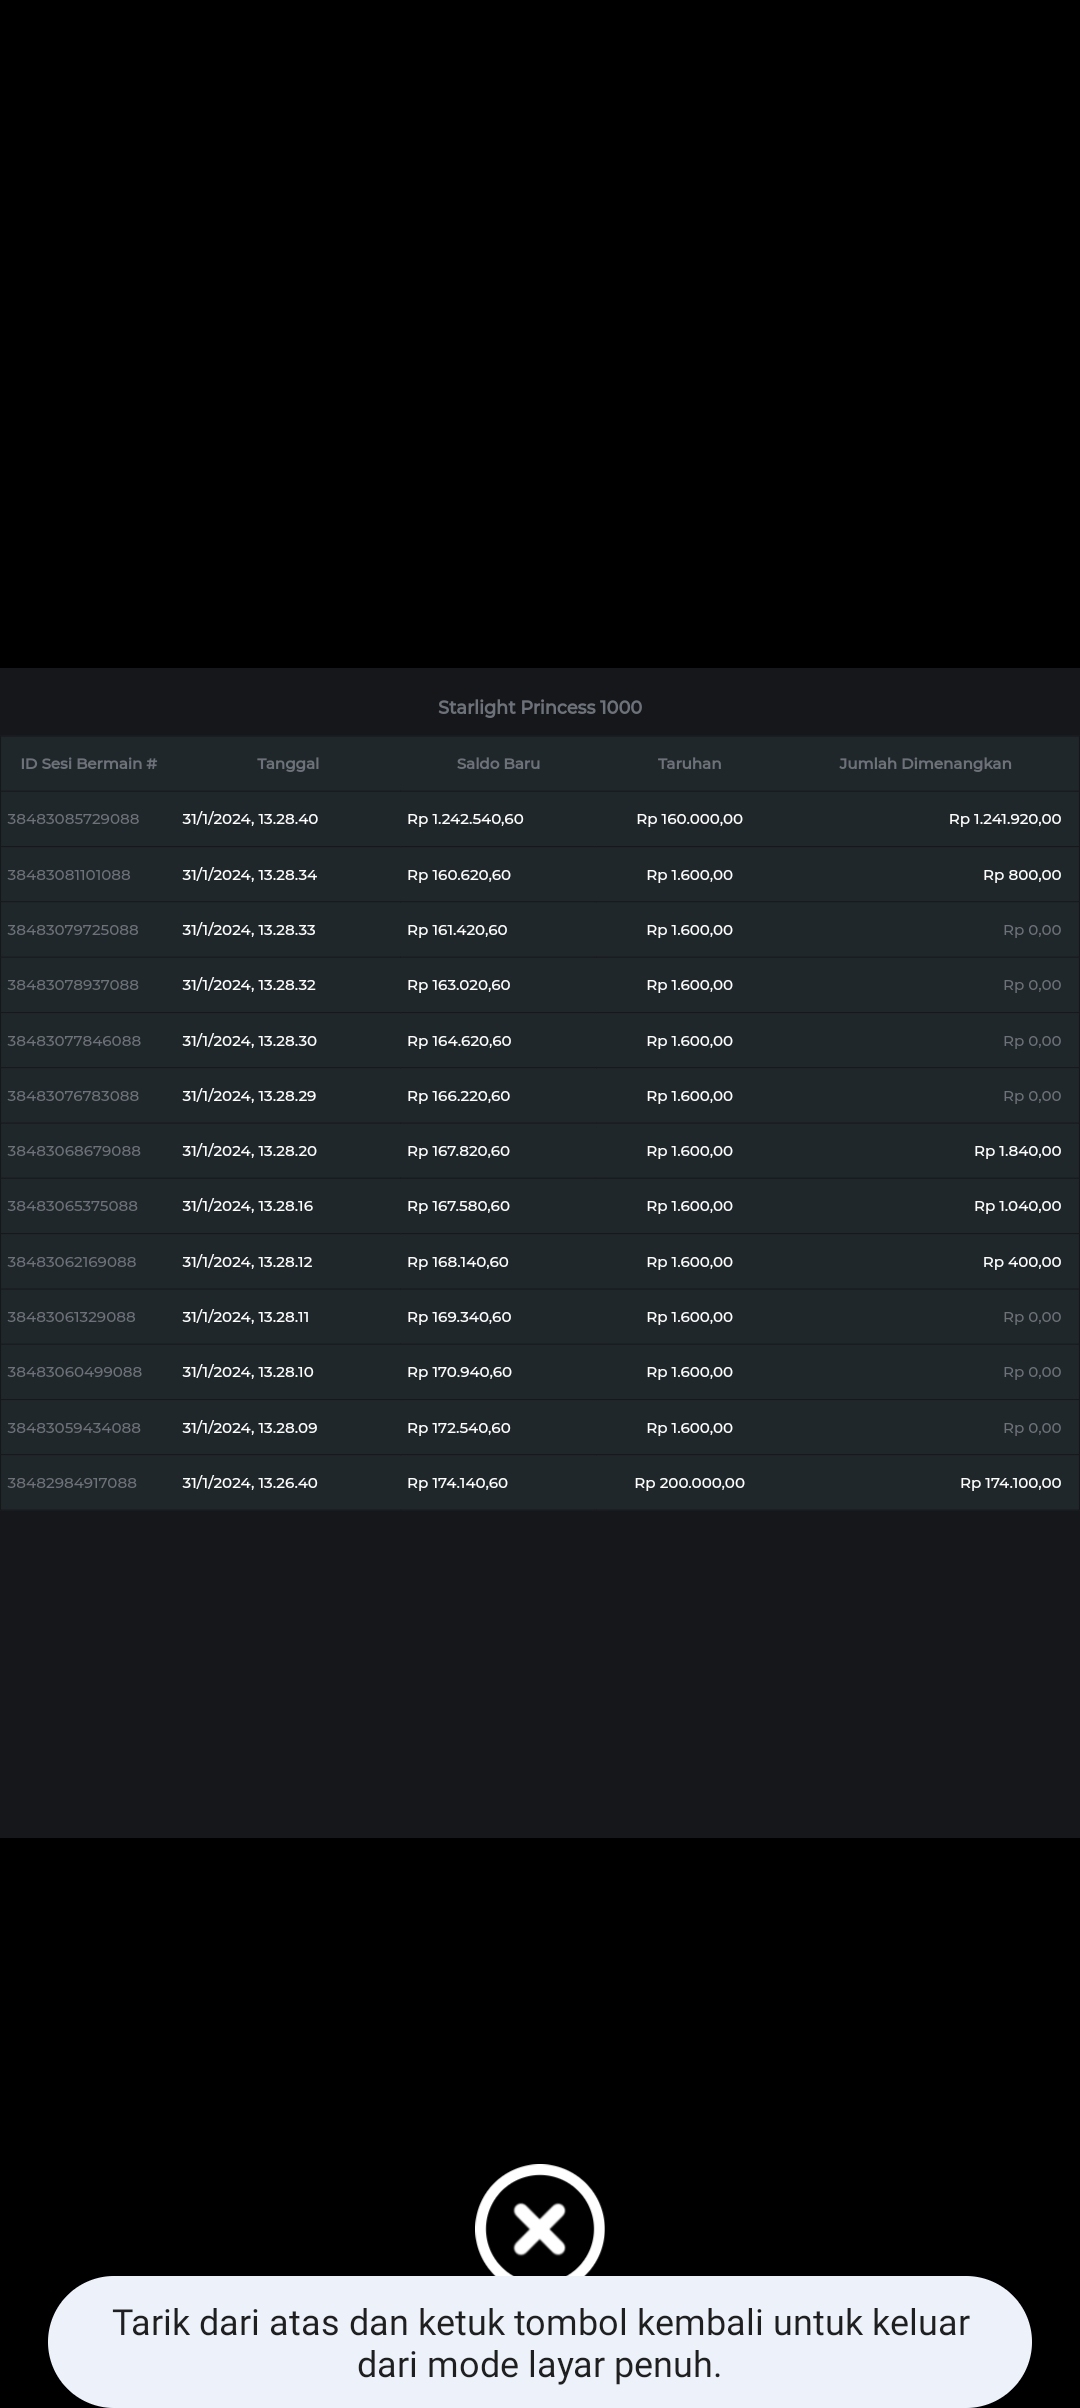Click the Tanggal column header

tap(288, 763)
